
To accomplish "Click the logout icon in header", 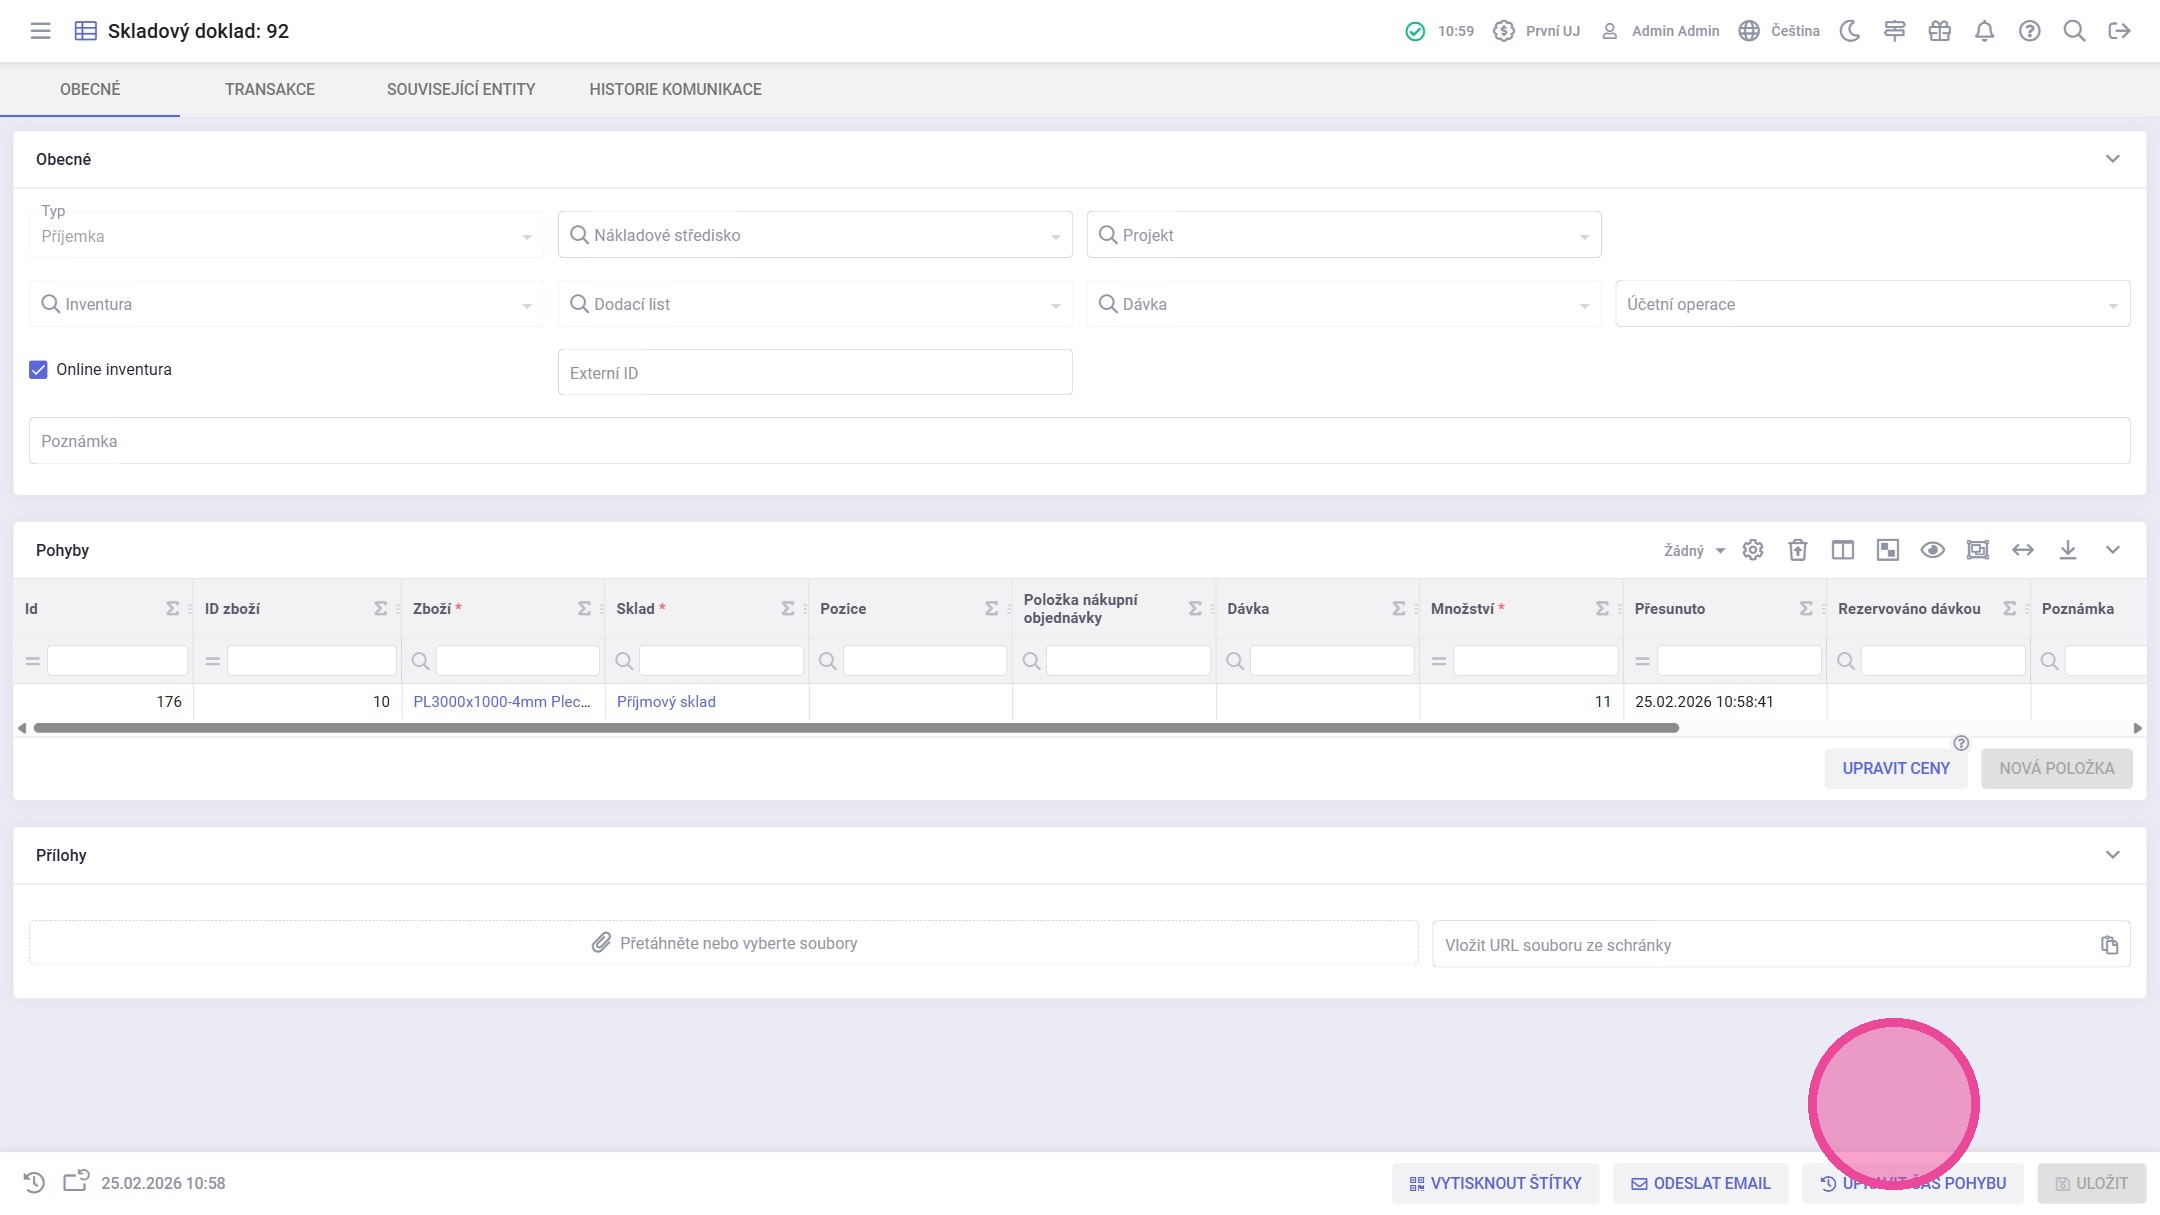I will [x=2119, y=31].
